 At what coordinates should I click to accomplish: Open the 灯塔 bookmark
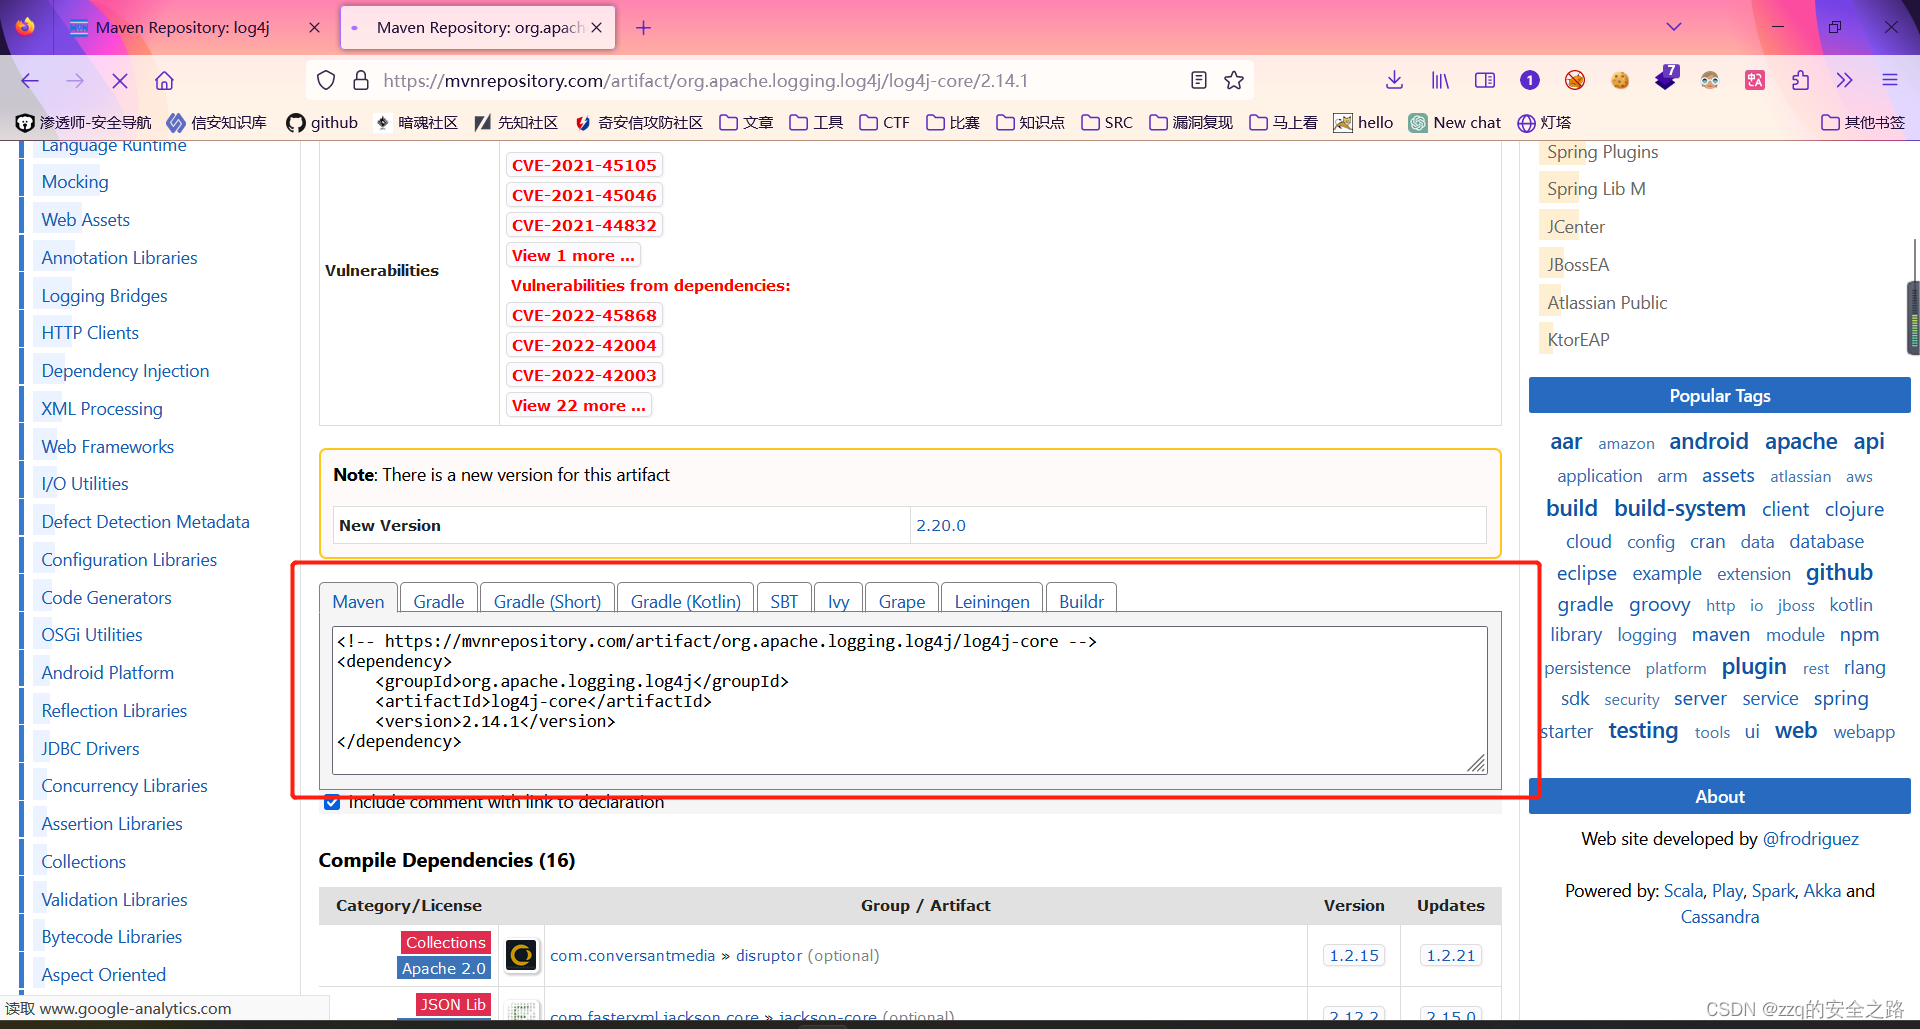pos(1544,122)
